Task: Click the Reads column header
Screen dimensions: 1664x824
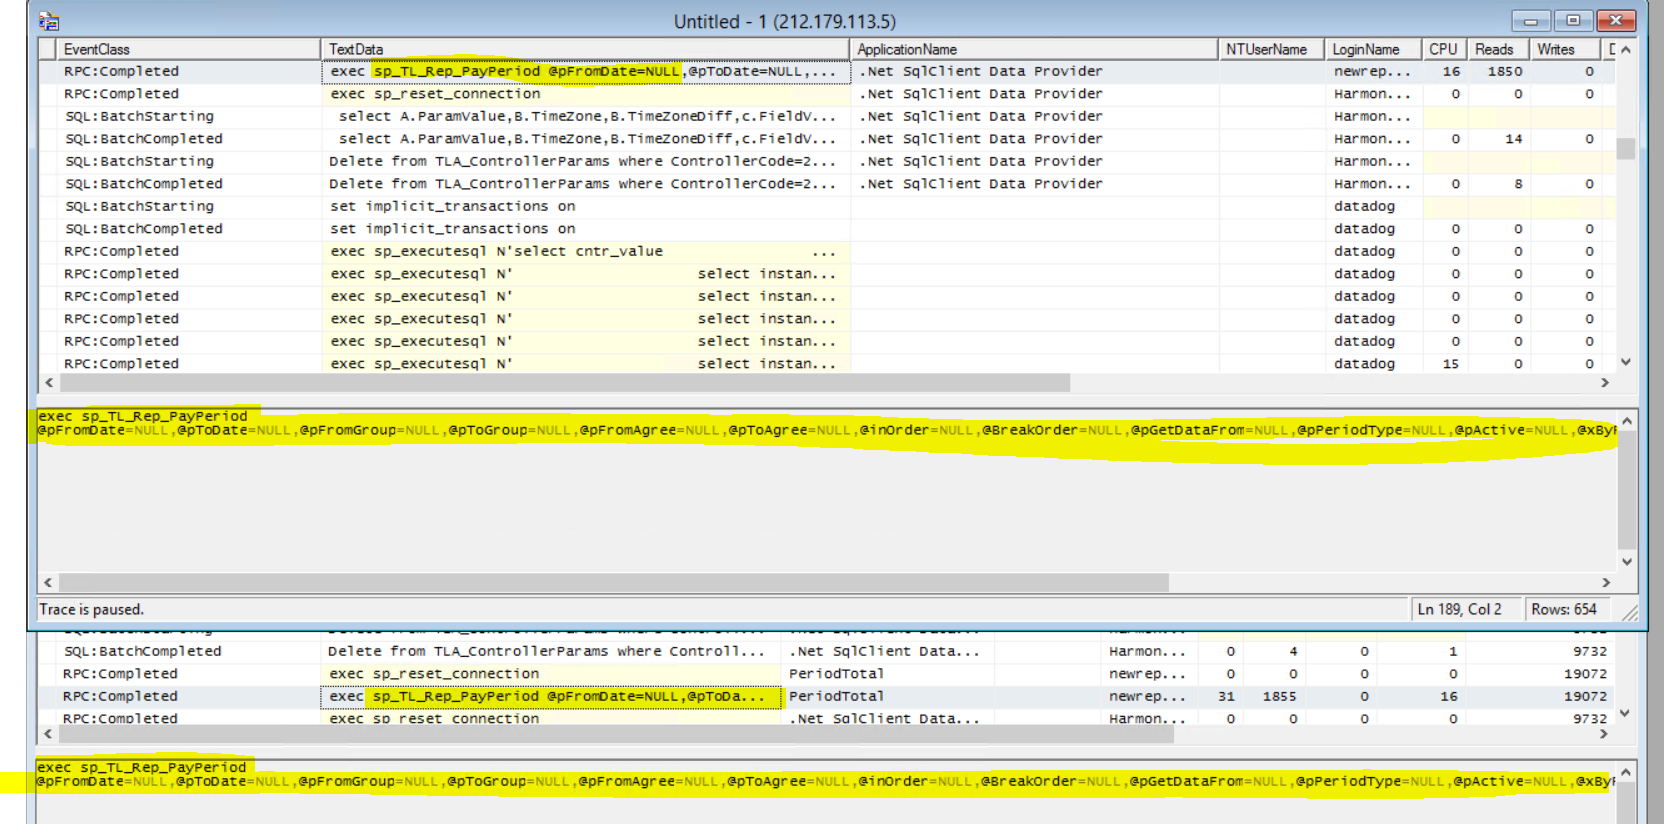Action: tap(1498, 49)
